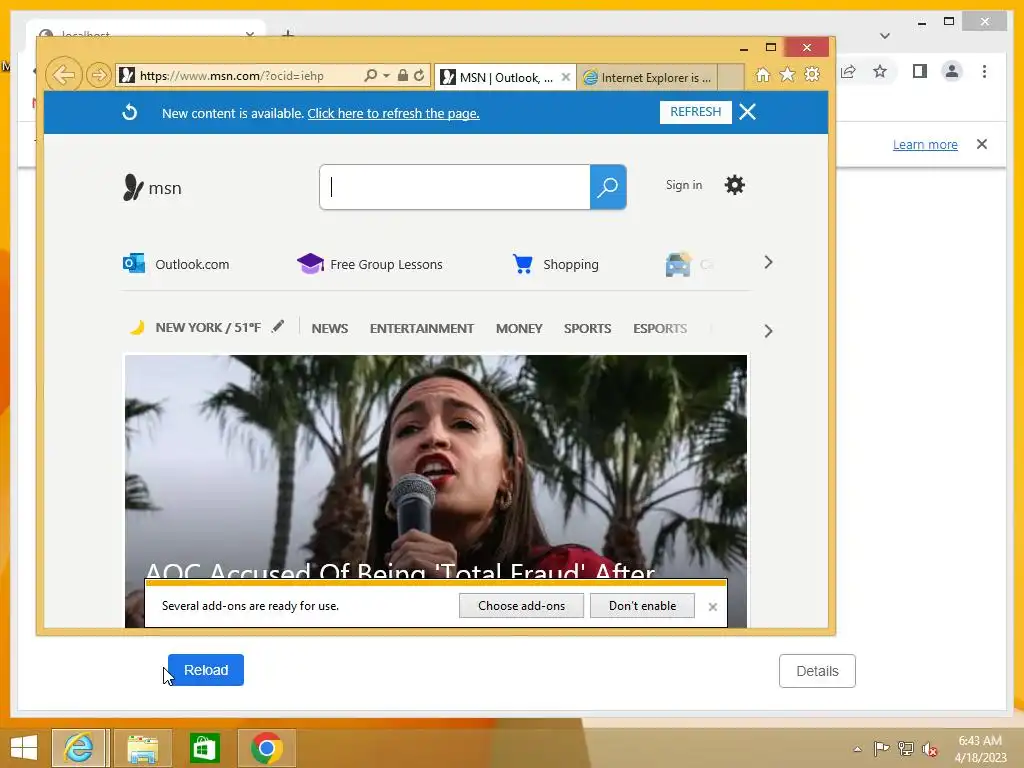This screenshot has height=768, width=1024.
Task: Open the Windows Start button
Action: 24,748
